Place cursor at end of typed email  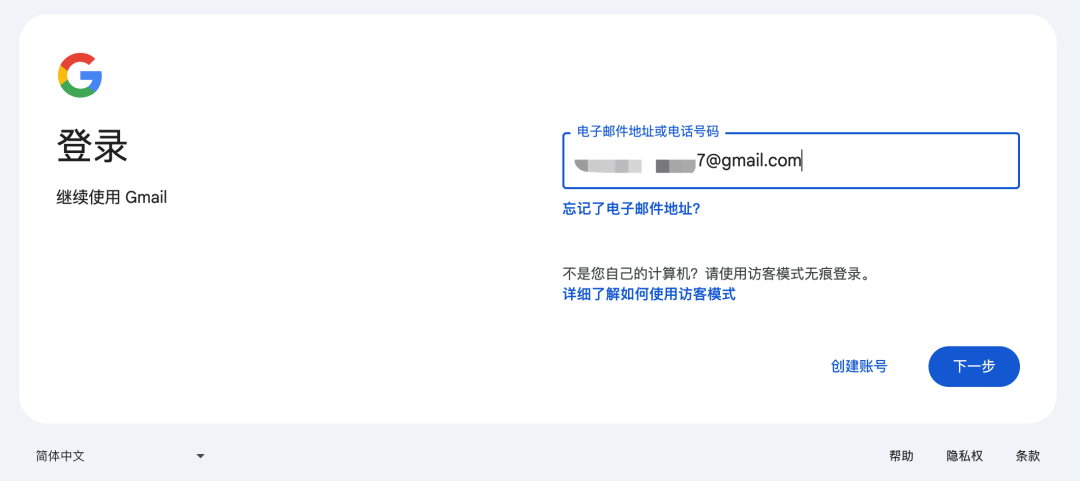[802, 161]
